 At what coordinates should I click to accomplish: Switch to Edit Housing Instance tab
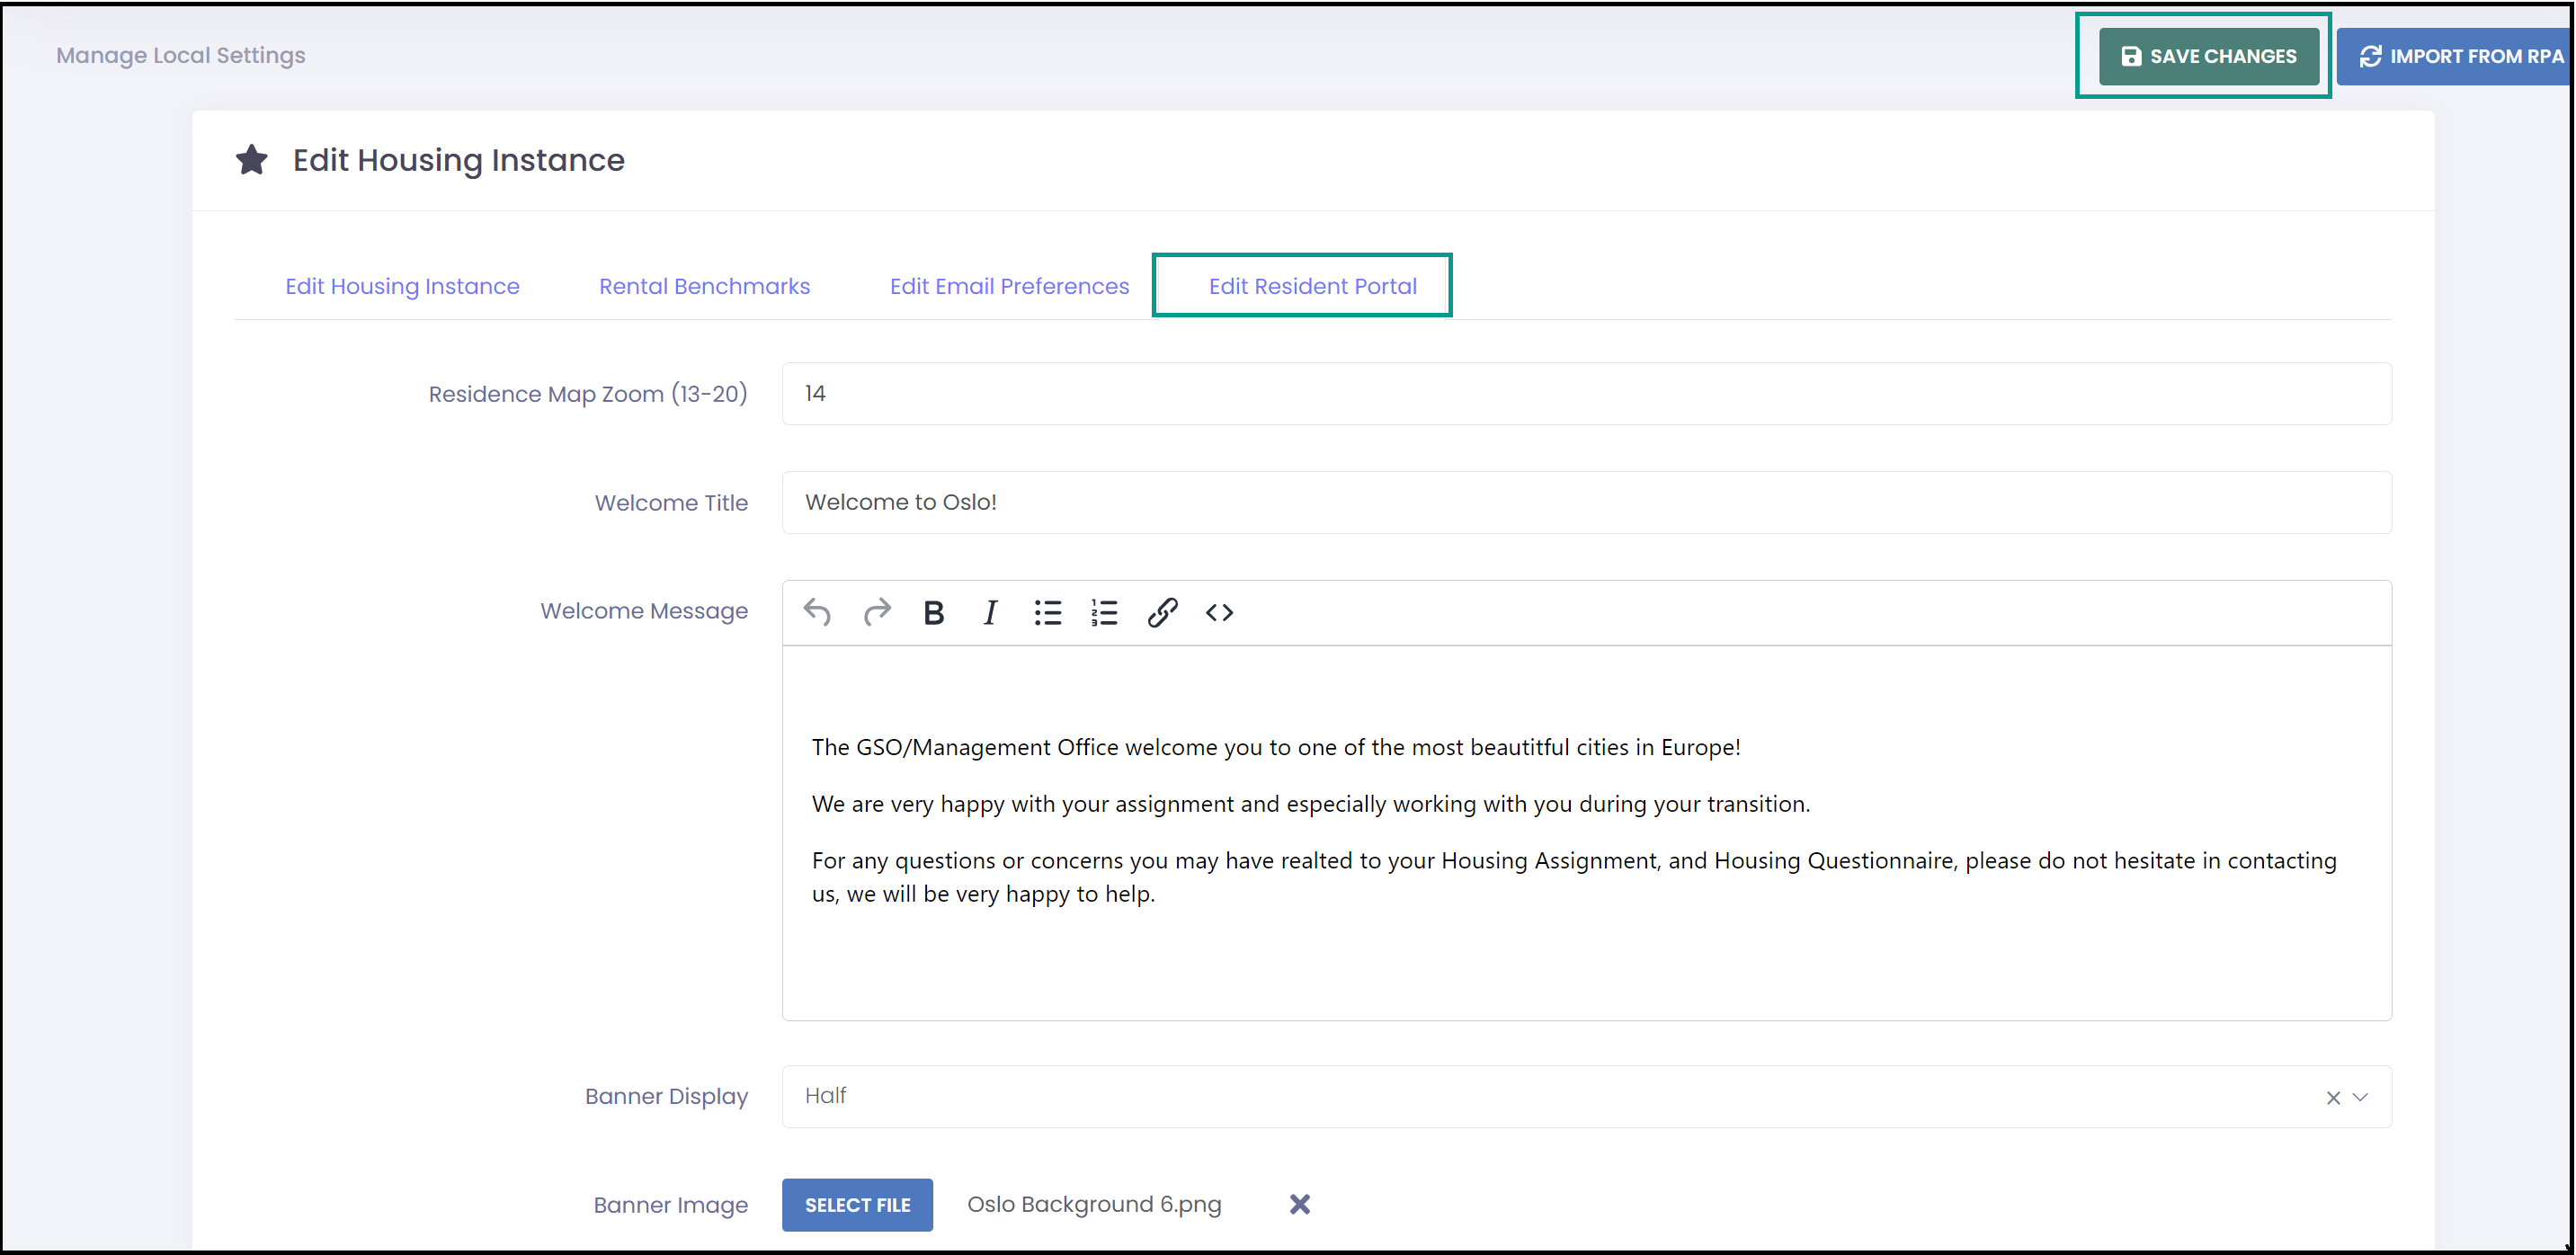pyautogui.click(x=402, y=286)
